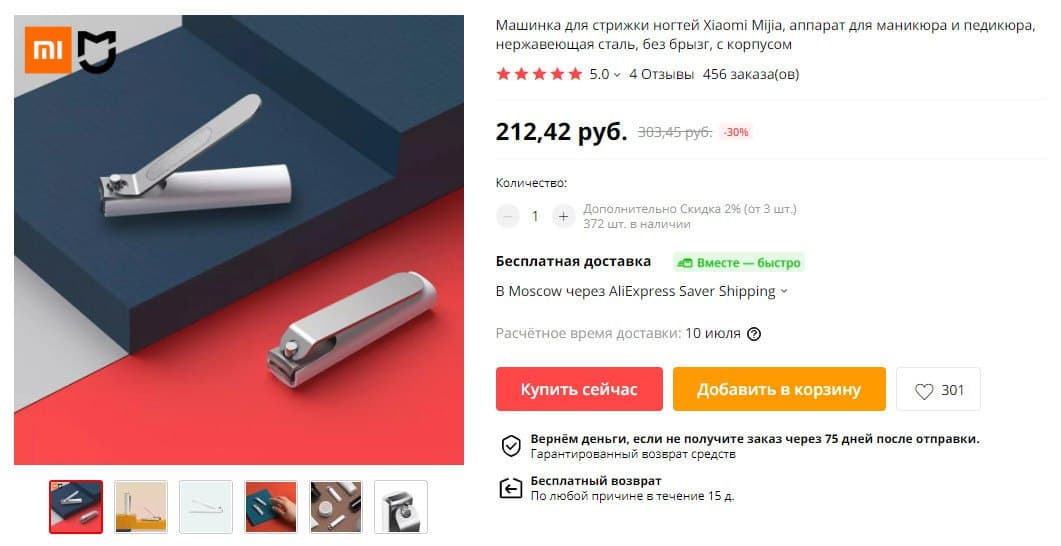The width and height of the screenshot is (1061, 546).
Task: Select fourth thumbnail with hand holding clipper
Action: pos(271,507)
